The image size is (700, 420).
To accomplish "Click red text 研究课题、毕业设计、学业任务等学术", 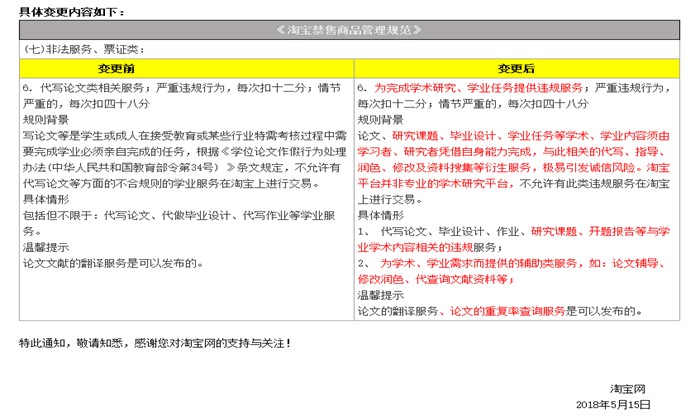I will [490, 136].
